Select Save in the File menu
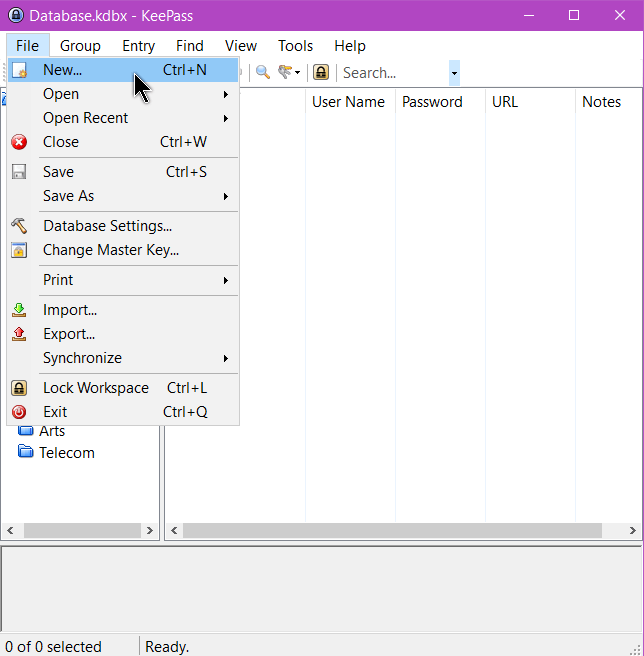Image resolution: width=644 pixels, height=656 pixels. pyautogui.click(x=123, y=172)
